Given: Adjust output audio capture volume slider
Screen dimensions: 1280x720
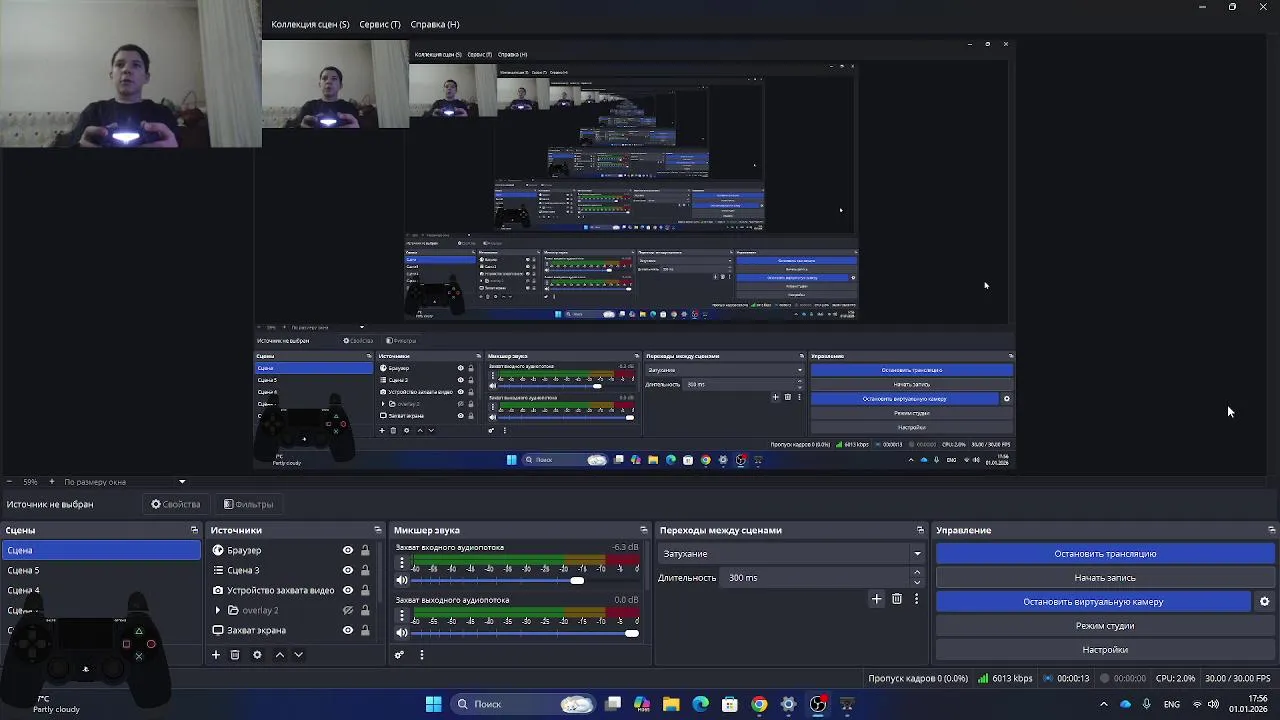Looking at the screenshot, I should [x=631, y=632].
